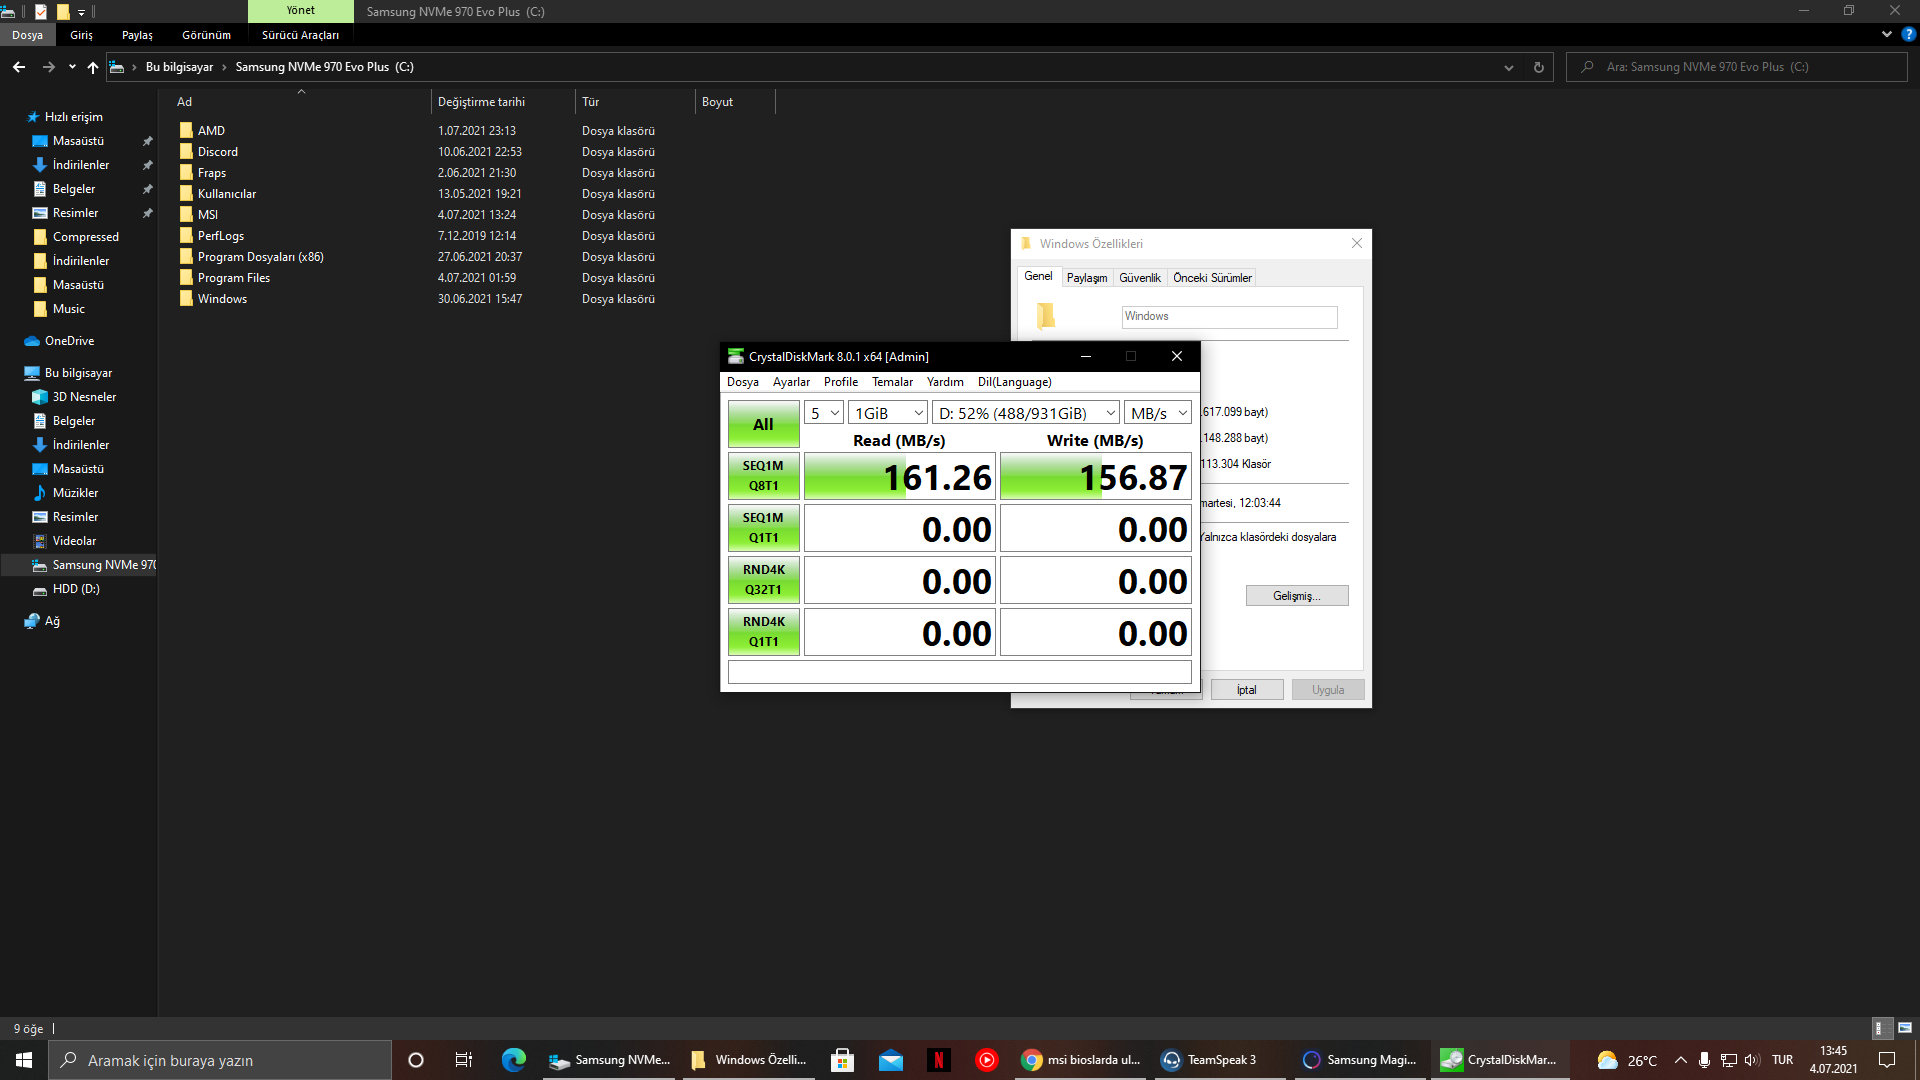1920x1080 pixels.
Task: Click the taskbar search box
Action: tap(220, 1060)
